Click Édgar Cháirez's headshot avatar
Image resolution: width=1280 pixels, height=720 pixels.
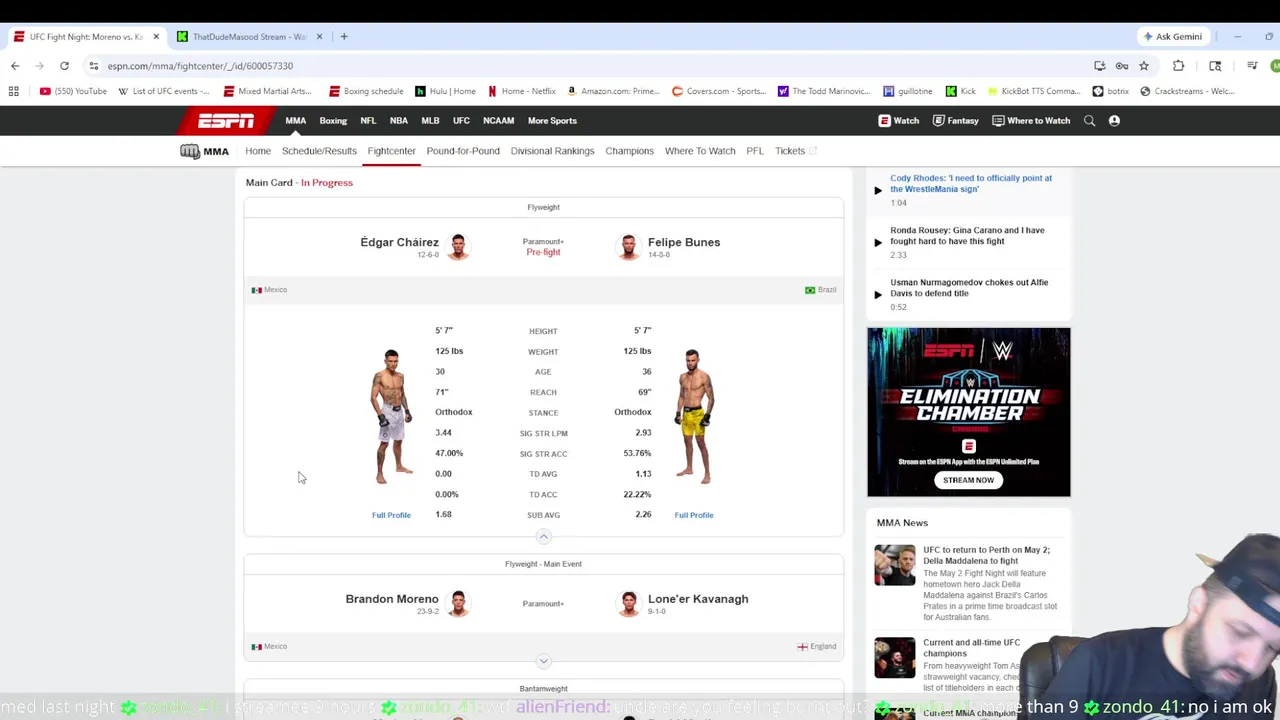pos(458,246)
